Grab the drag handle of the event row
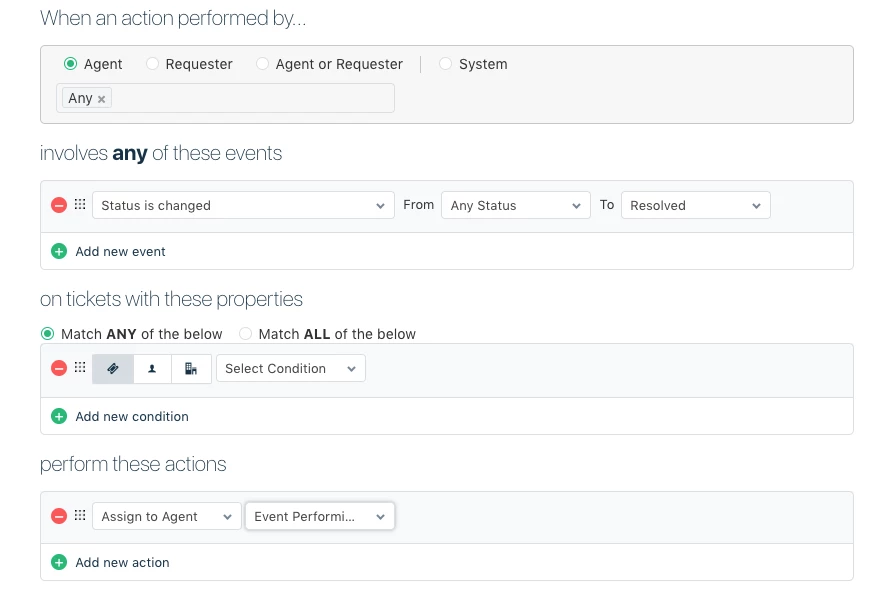Image resolution: width=894 pixels, height=594 pixels. coord(81,205)
